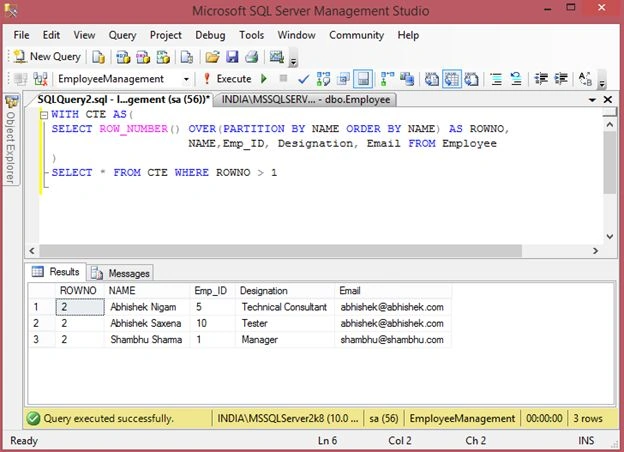Click the Open File folder icon

click(213, 57)
